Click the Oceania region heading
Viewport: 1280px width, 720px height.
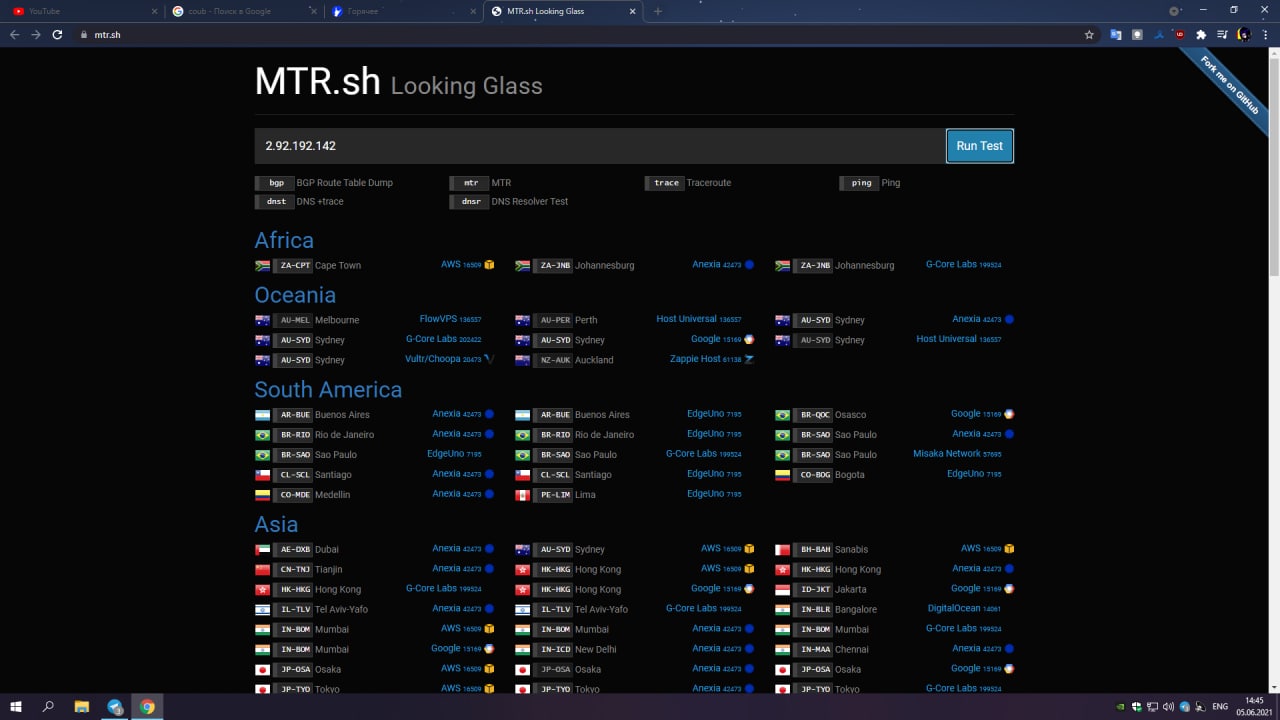(x=295, y=295)
